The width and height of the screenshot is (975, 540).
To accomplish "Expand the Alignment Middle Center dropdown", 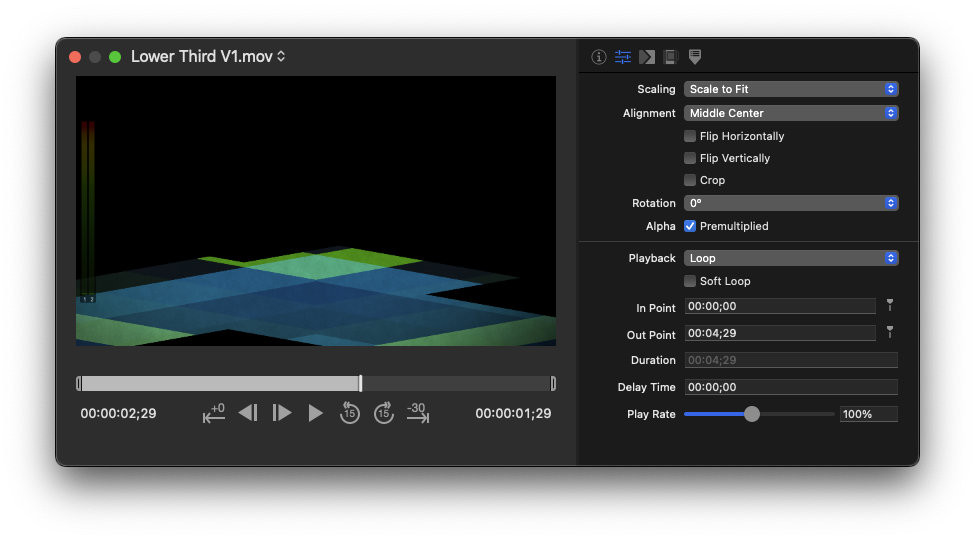I will point(791,113).
